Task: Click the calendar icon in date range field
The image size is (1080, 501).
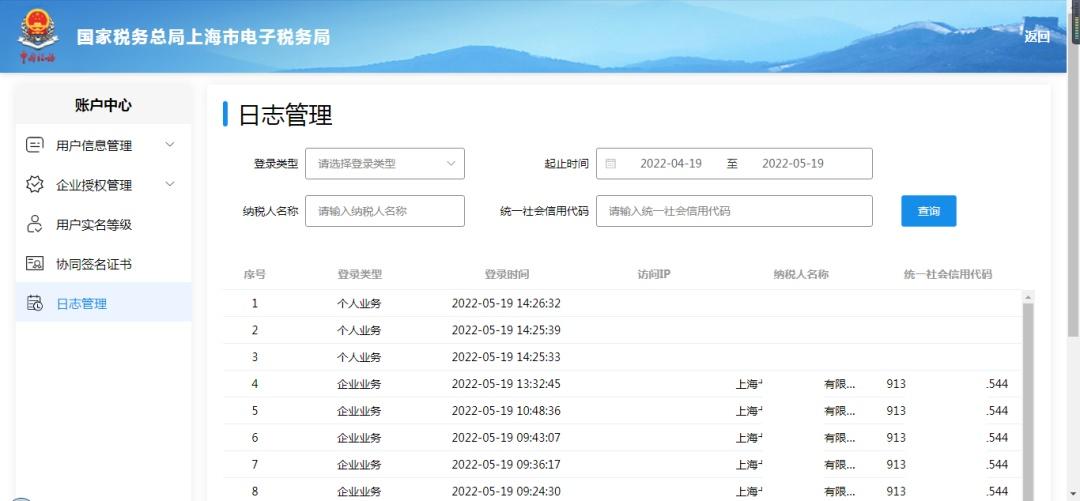Action: point(610,163)
